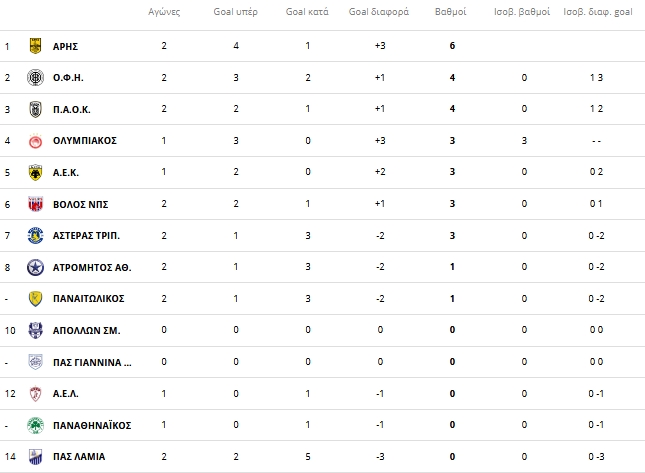Select the ΠΑΣ ΛΑΜΙΑ team badge
645x473 pixels.
point(35,457)
